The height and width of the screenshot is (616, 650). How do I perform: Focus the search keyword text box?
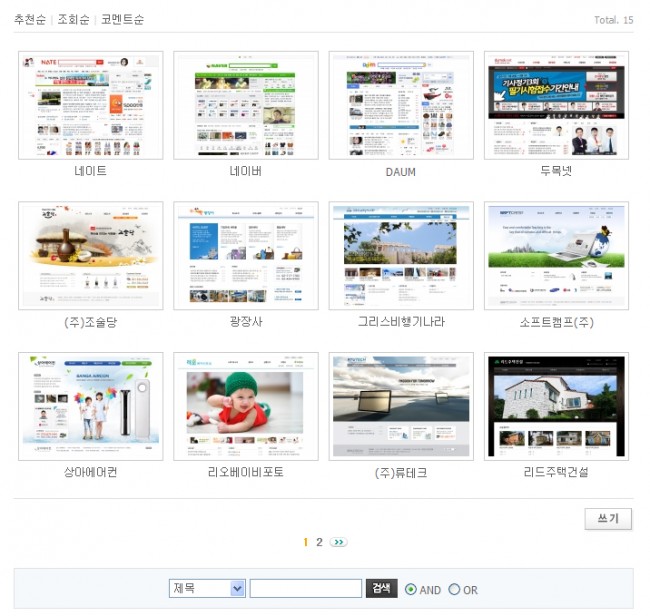pyautogui.click(x=305, y=589)
